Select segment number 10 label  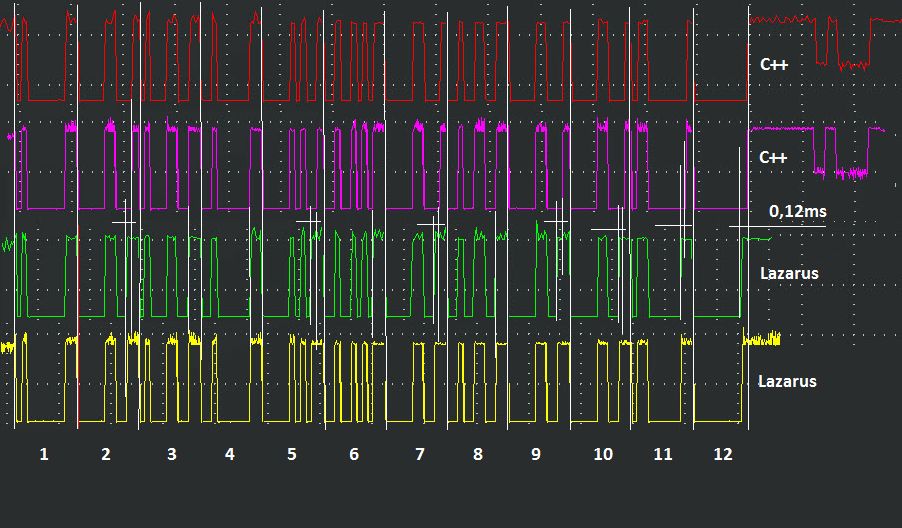[603, 454]
